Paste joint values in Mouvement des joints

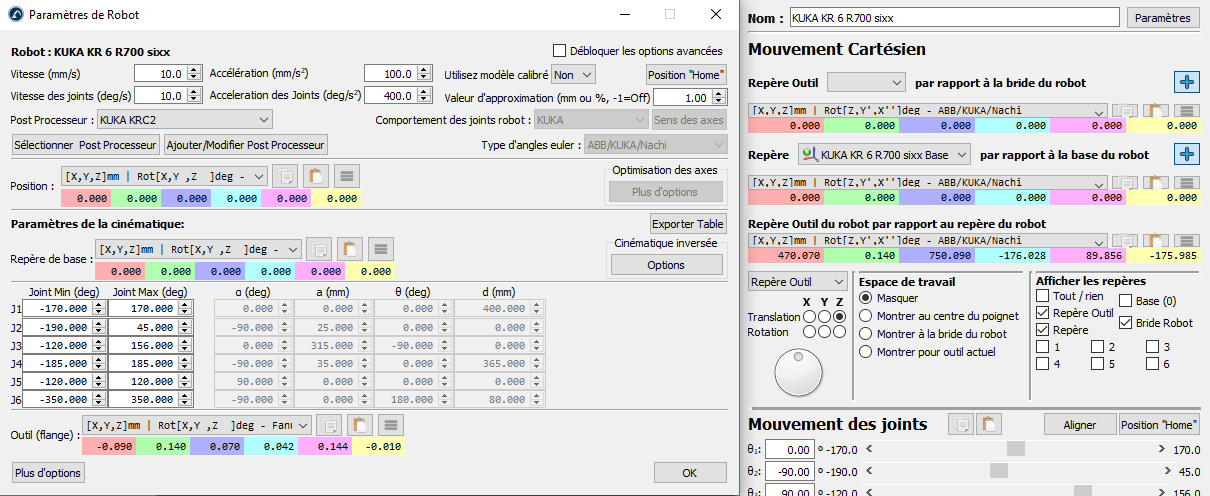989,424
